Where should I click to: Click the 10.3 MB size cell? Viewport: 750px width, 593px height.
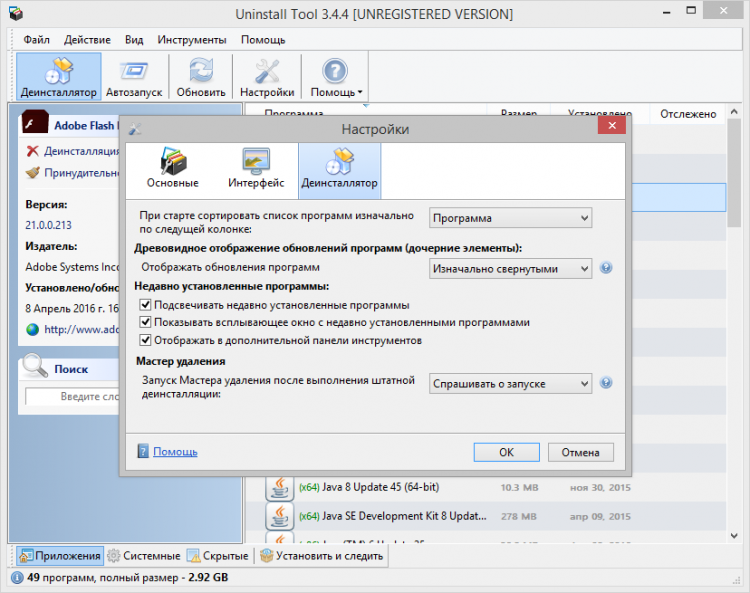click(519, 487)
